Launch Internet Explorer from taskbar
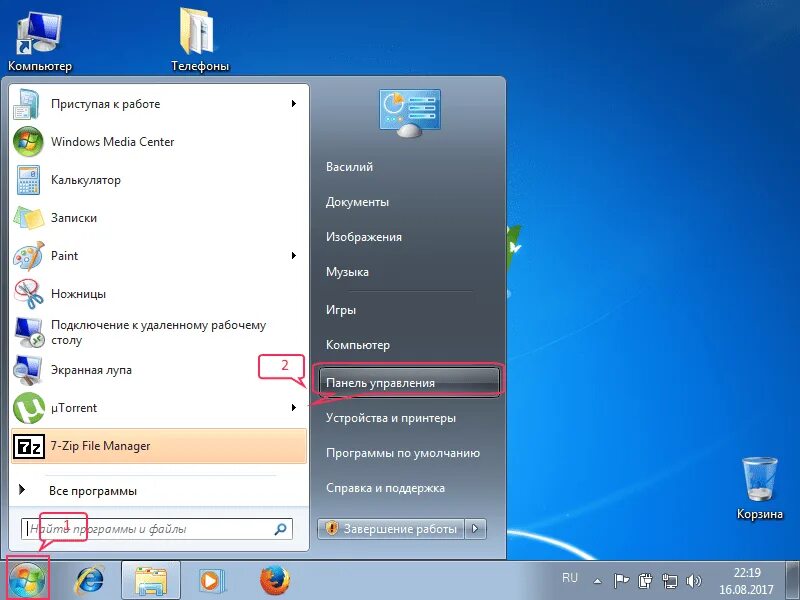Screen dimensions: 800x600 [90, 580]
